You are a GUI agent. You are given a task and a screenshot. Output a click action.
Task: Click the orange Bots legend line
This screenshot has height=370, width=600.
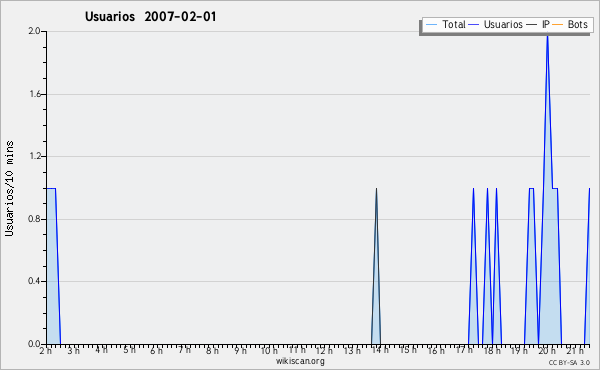click(x=558, y=25)
